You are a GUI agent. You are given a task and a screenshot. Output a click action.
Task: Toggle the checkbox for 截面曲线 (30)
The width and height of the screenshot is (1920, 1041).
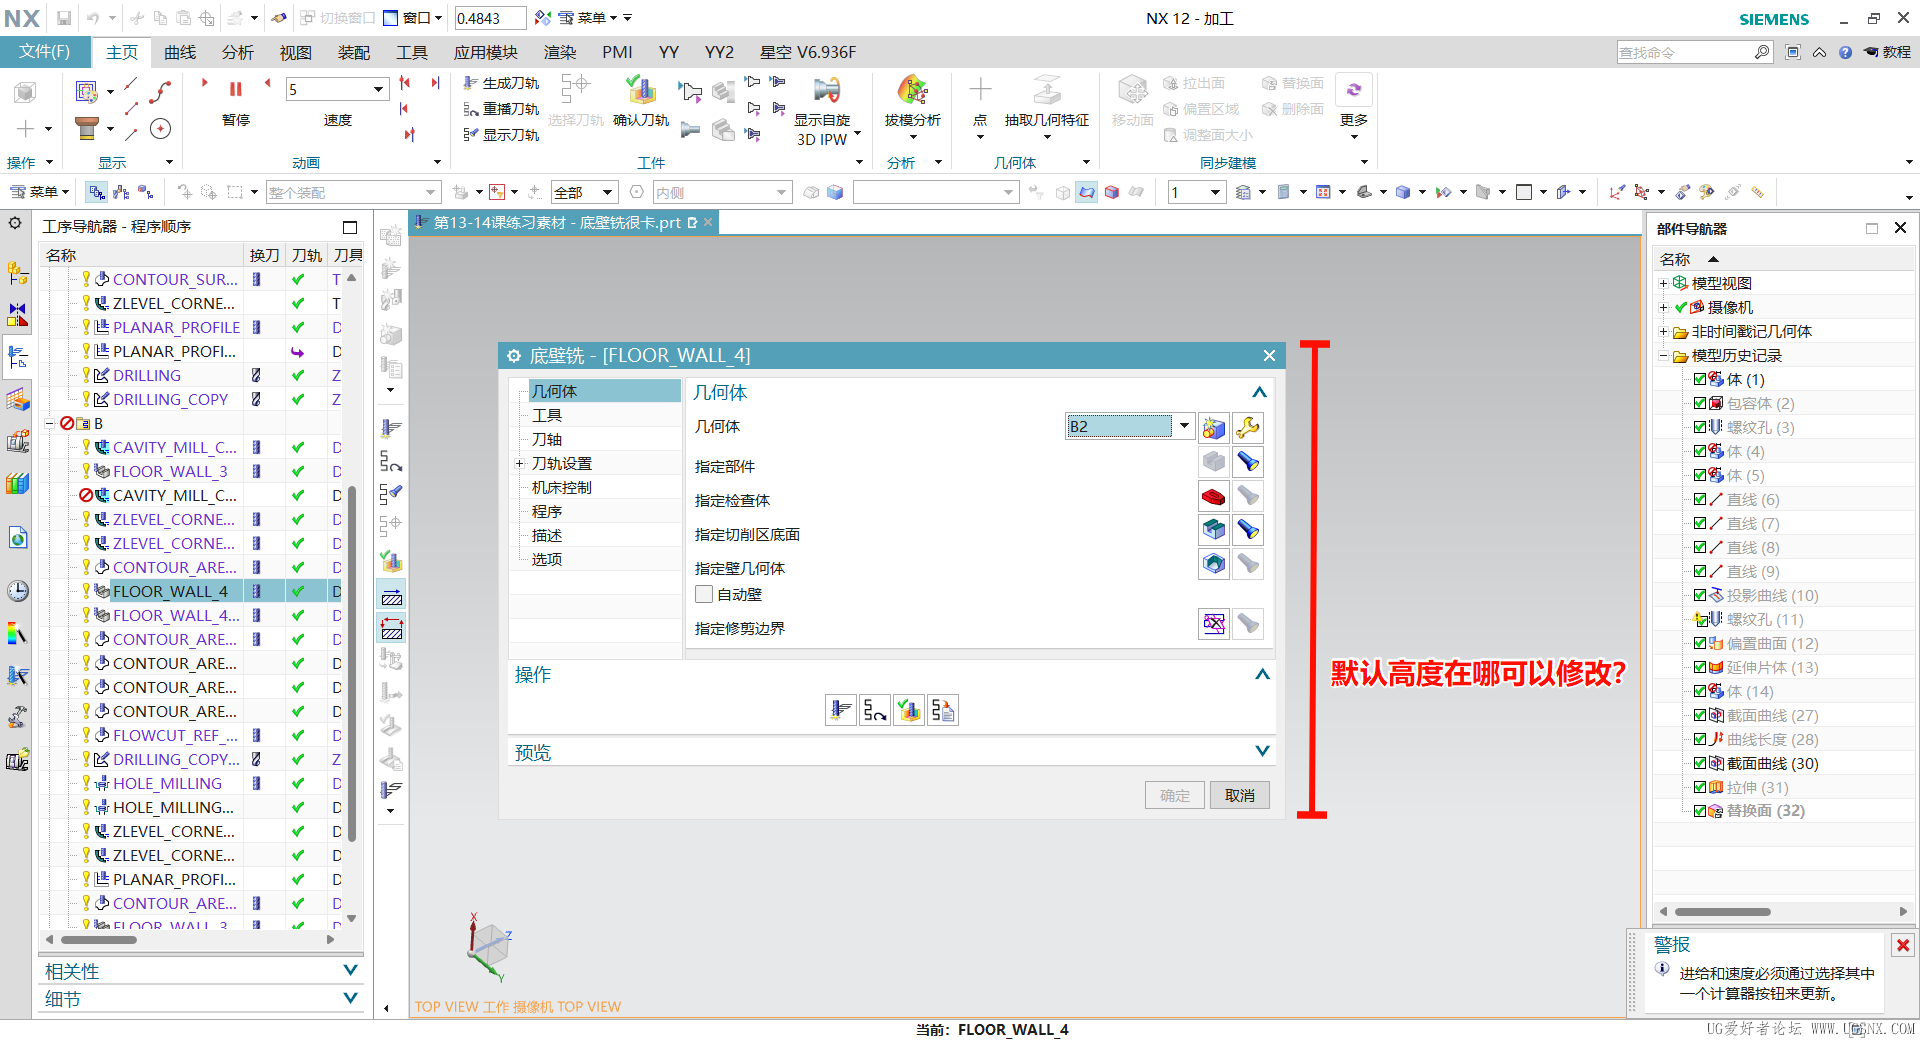[x=1700, y=763]
